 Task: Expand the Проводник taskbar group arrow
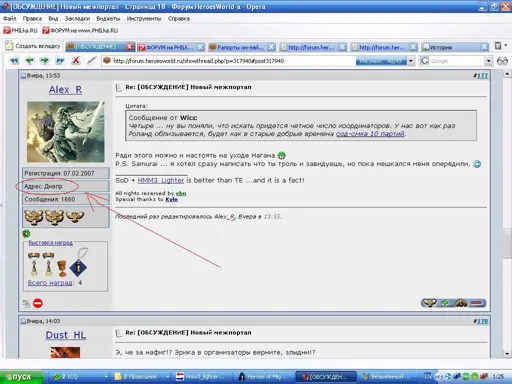tap(167, 377)
